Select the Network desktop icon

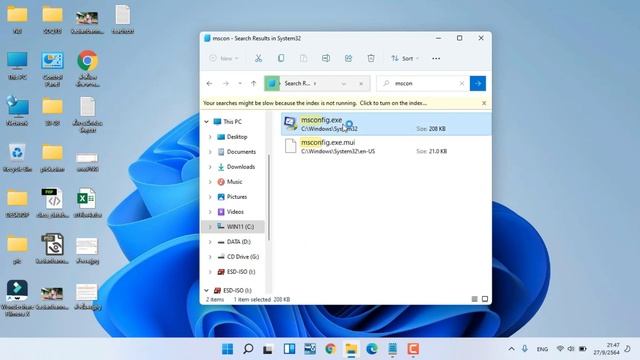coord(17,111)
